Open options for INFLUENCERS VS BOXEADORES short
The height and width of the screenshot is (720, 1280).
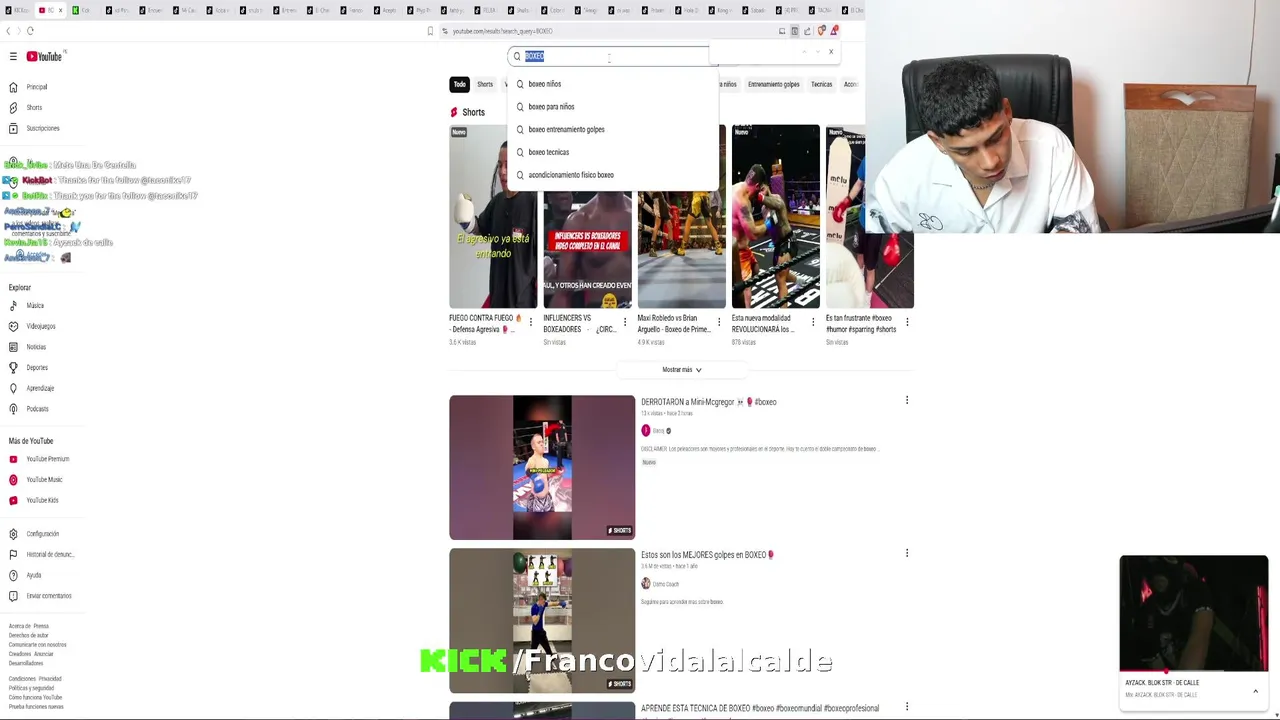pos(625,322)
